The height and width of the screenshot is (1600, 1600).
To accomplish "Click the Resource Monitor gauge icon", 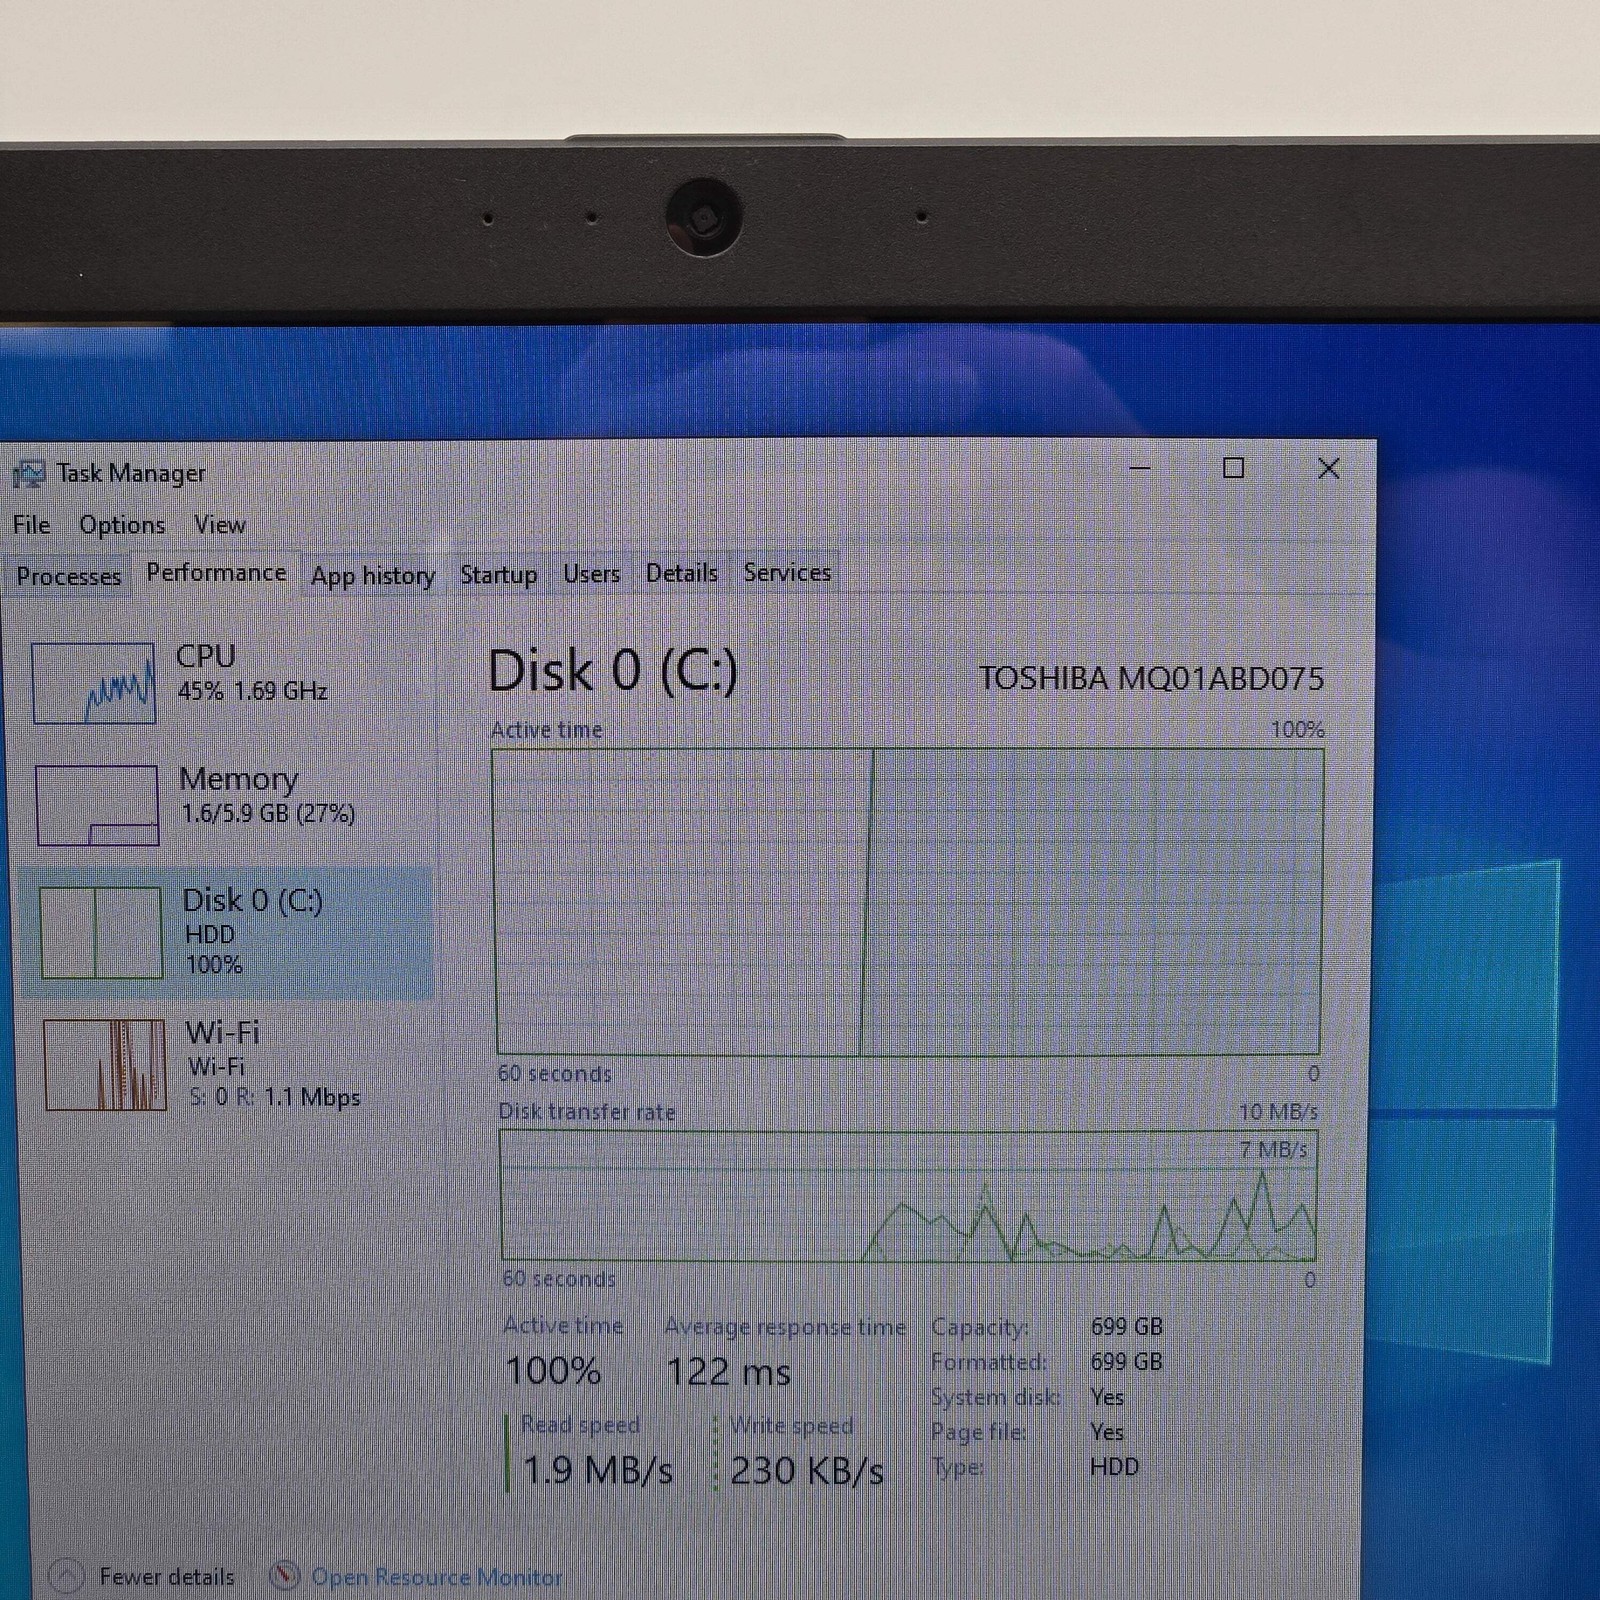I will point(284,1576).
